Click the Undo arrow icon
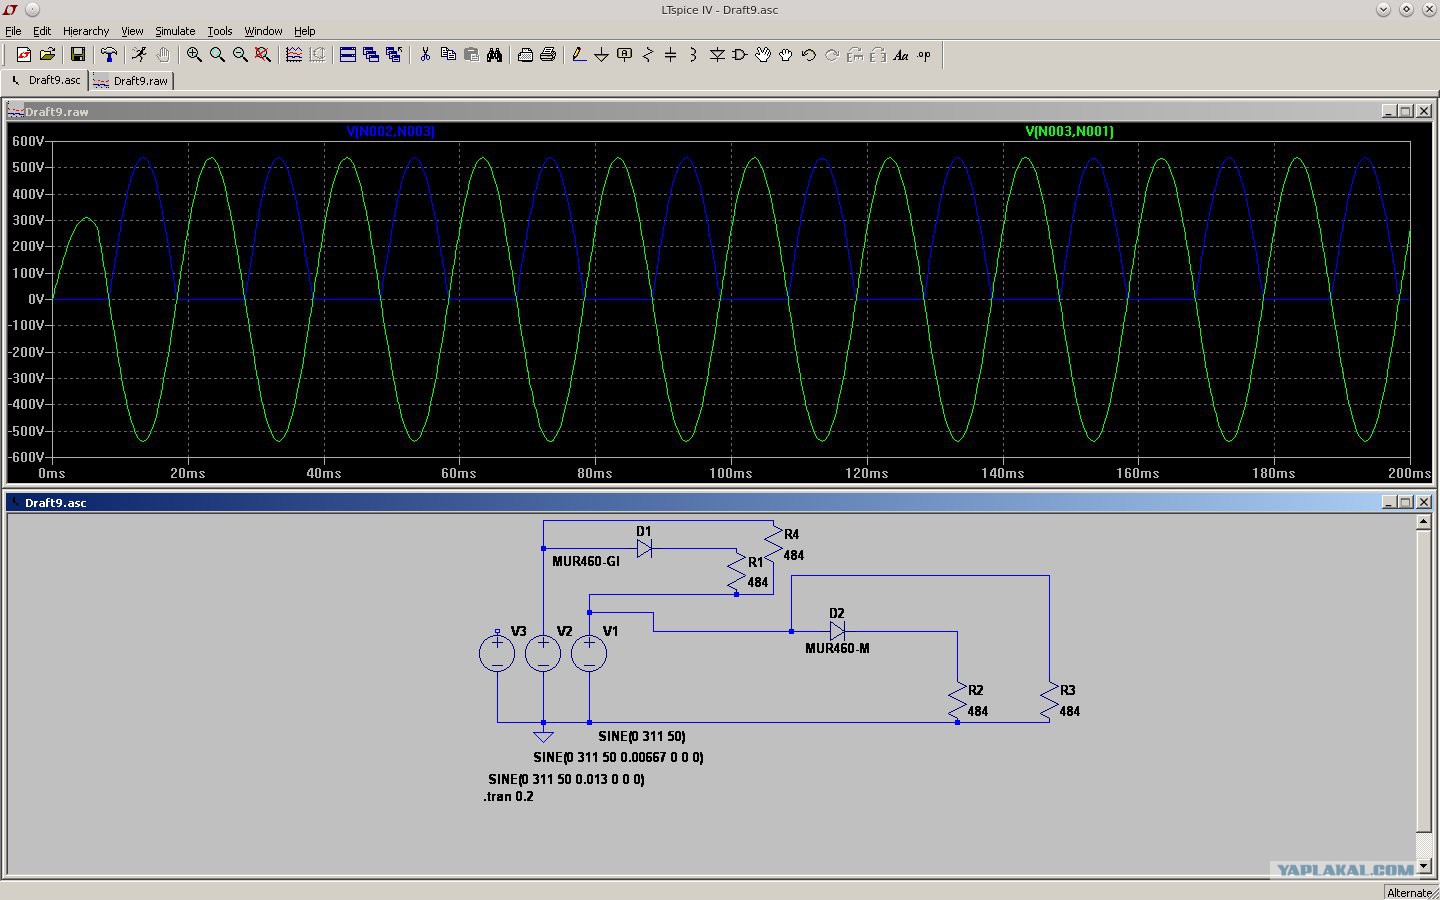This screenshot has width=1440, height=900. point(809,55)
